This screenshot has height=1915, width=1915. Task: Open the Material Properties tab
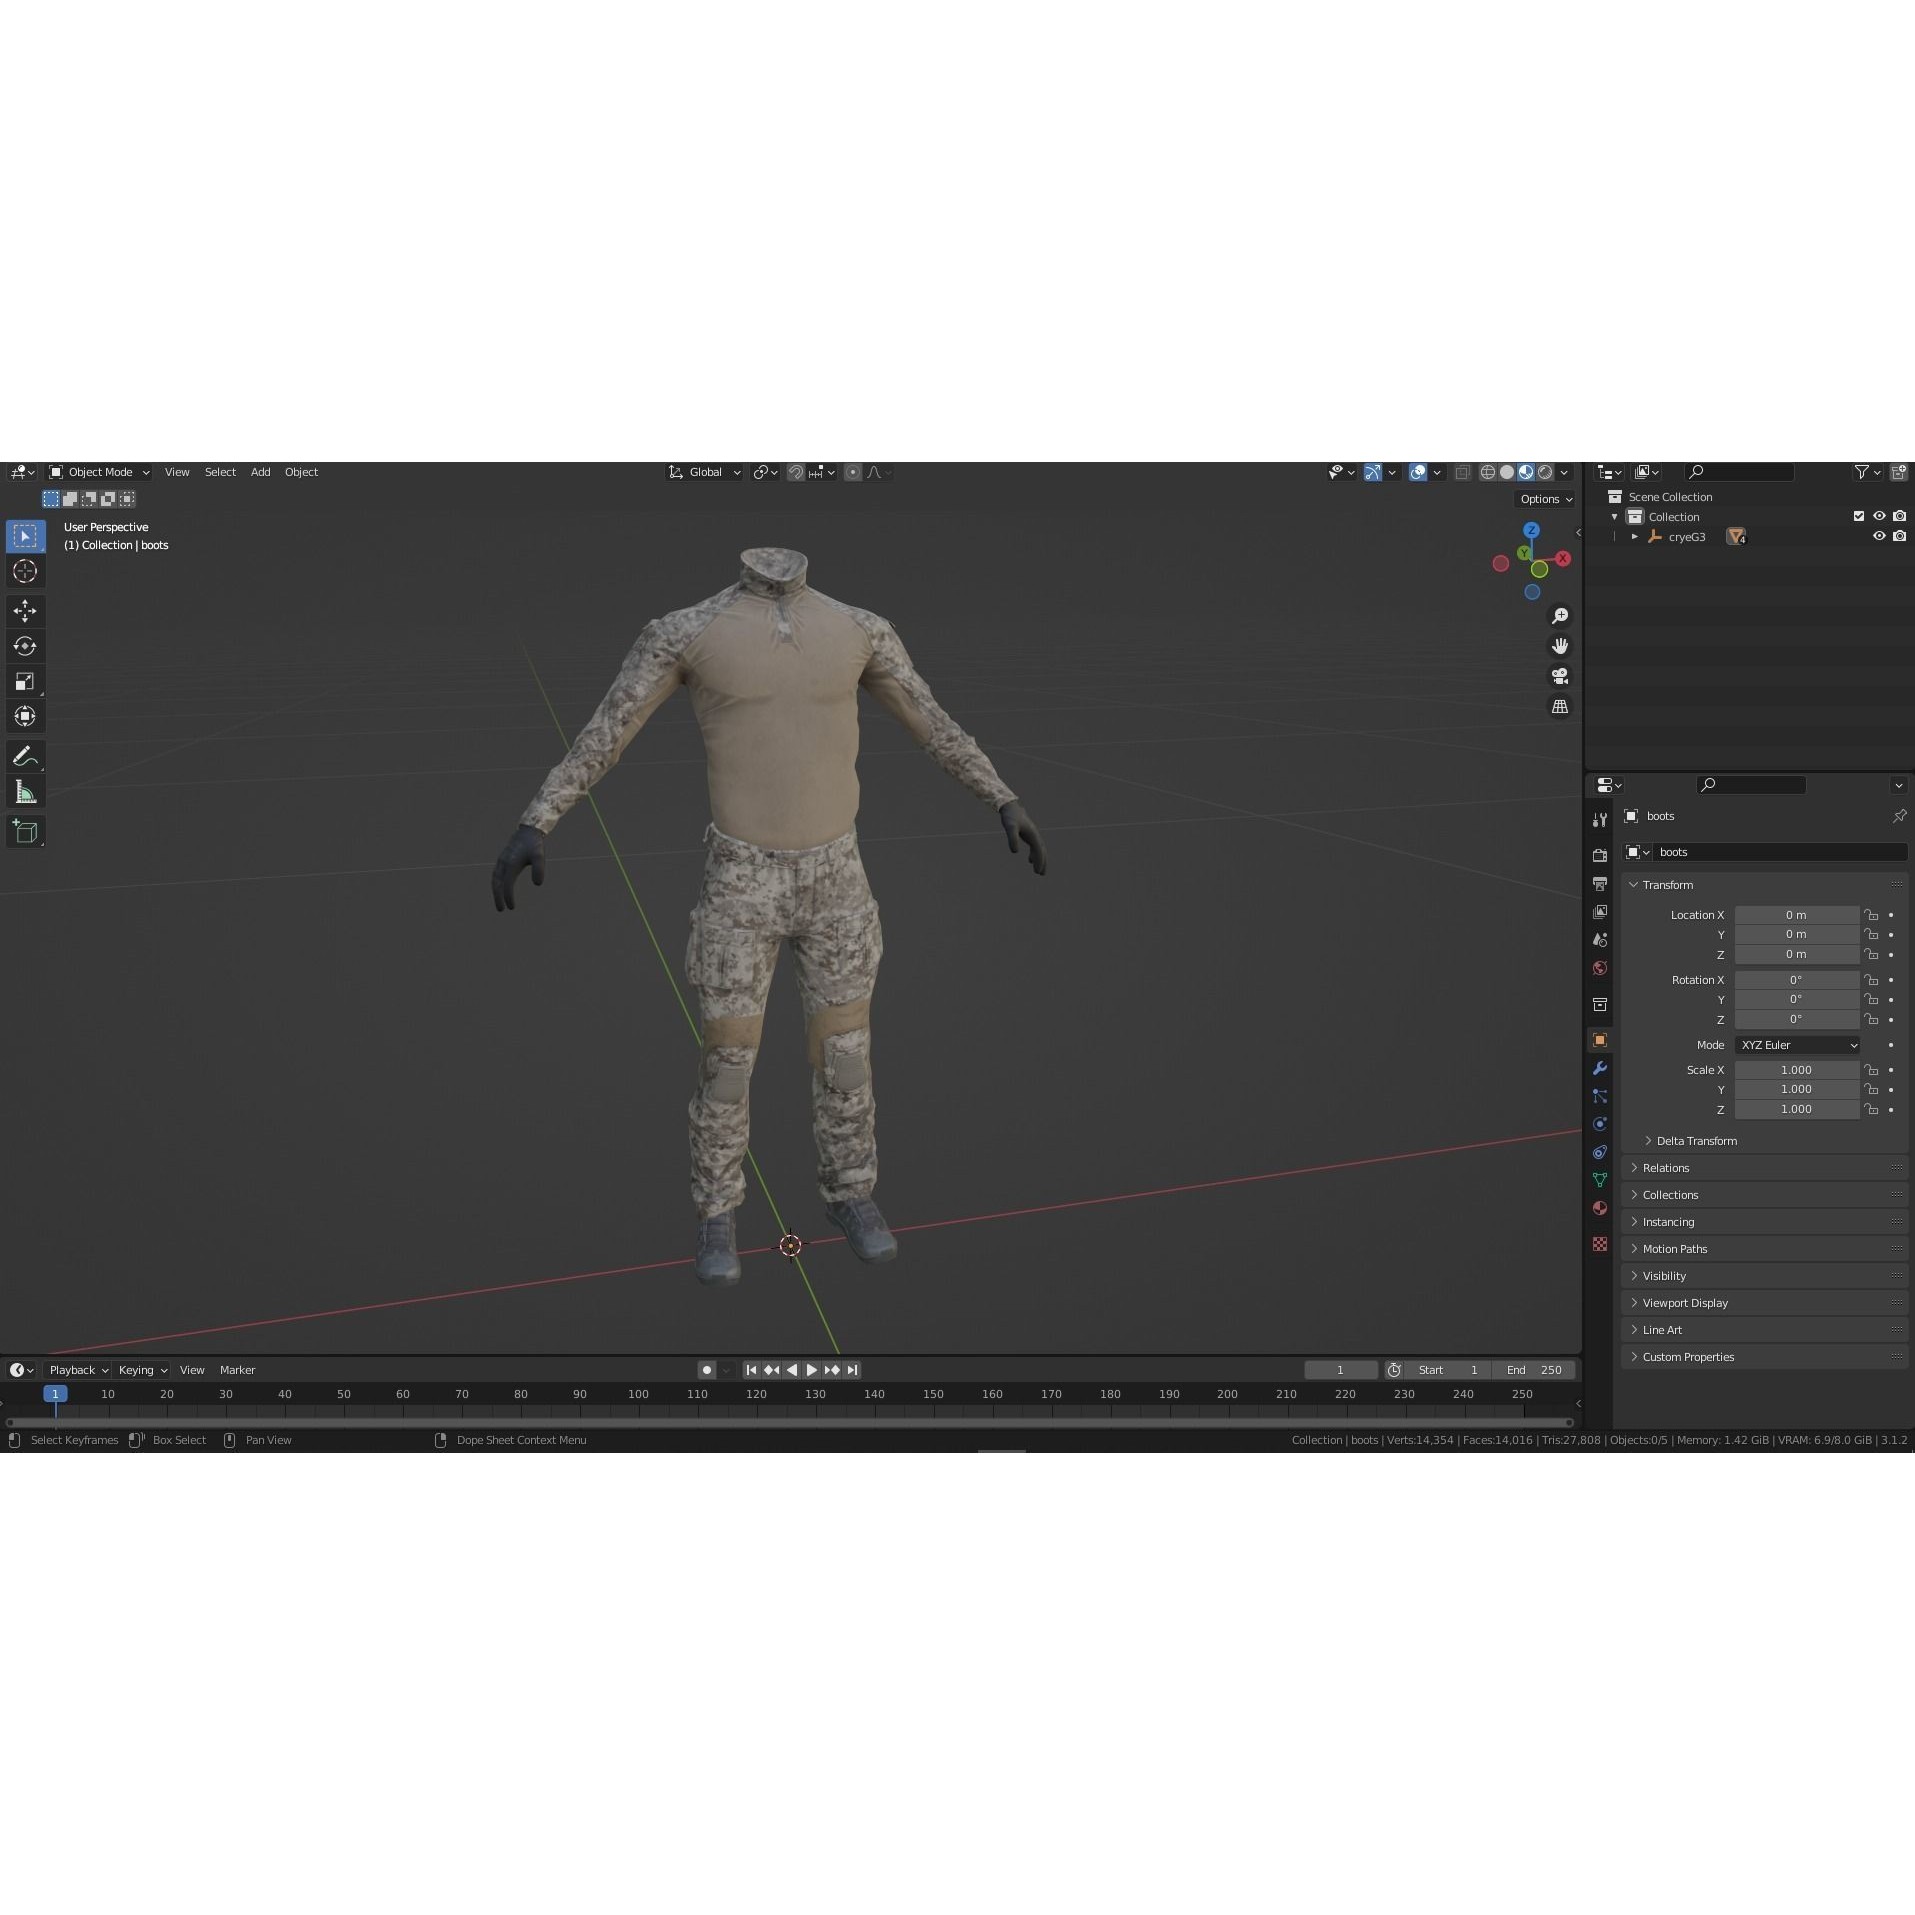point(1600,1208)
